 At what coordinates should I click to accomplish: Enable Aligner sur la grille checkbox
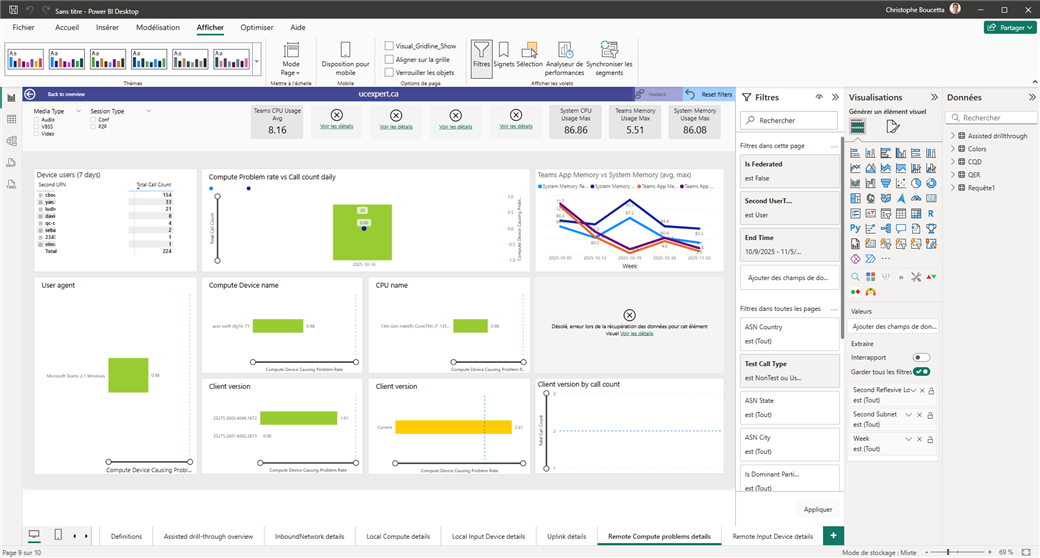(389, 59)
